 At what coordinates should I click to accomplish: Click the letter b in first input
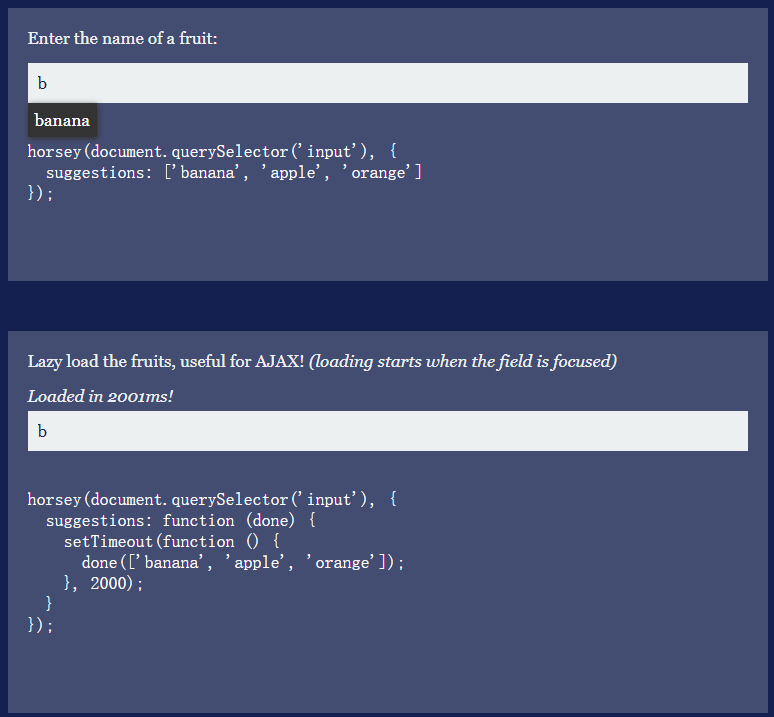[42, 83]
